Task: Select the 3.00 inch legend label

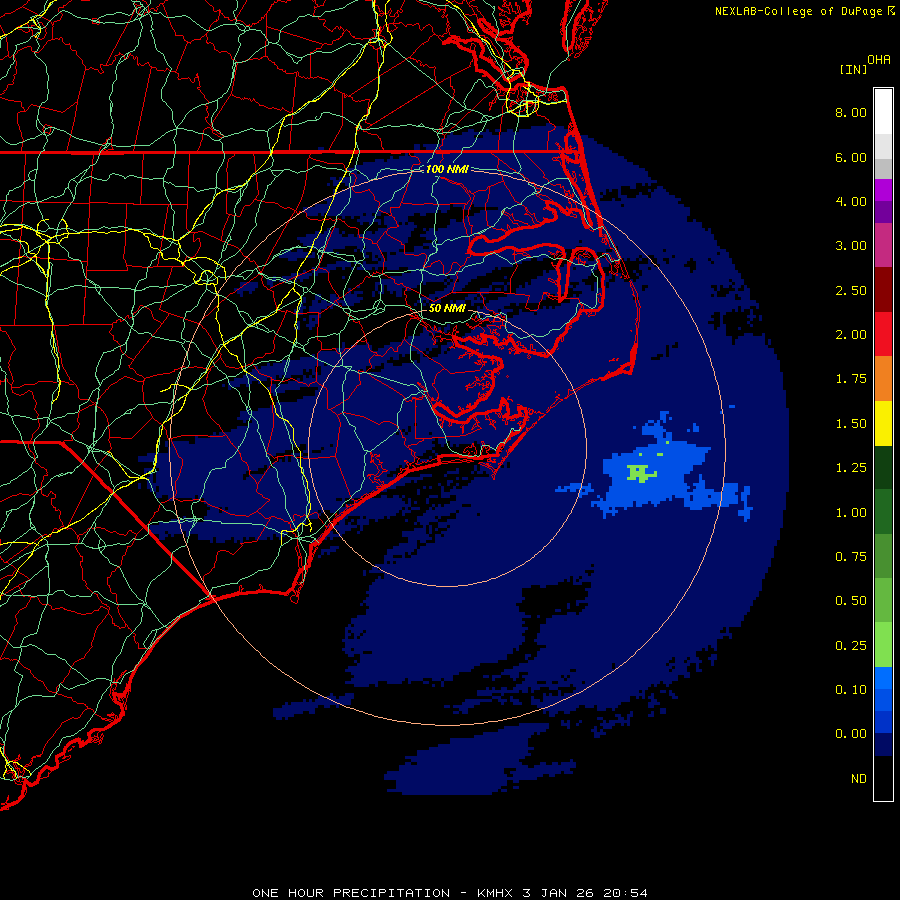Action: (x=851, y=246)
